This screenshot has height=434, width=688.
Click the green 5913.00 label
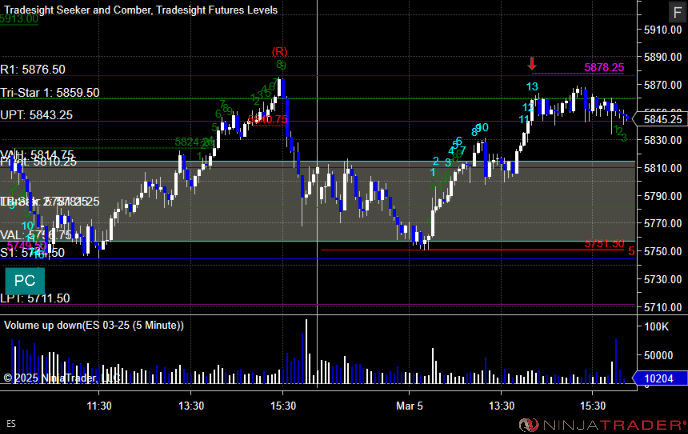(x=19, y=18)
